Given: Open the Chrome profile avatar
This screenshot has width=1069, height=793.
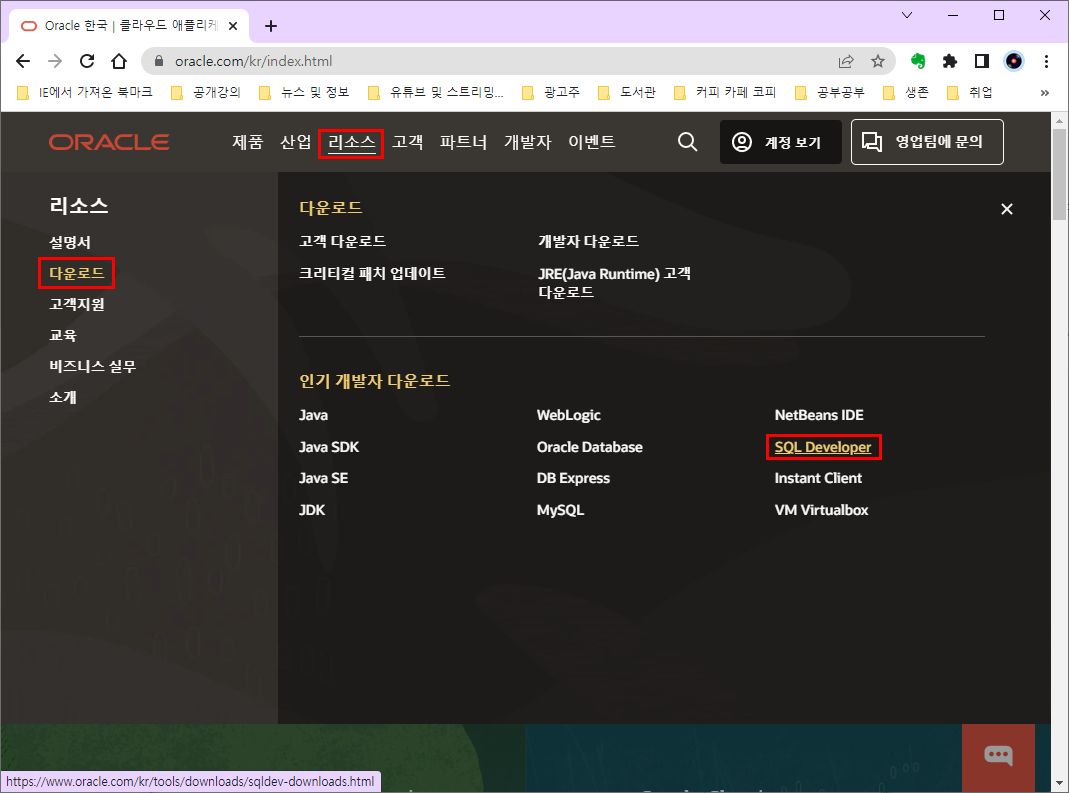Looking at the screenshot, I should coord(1014,61).
